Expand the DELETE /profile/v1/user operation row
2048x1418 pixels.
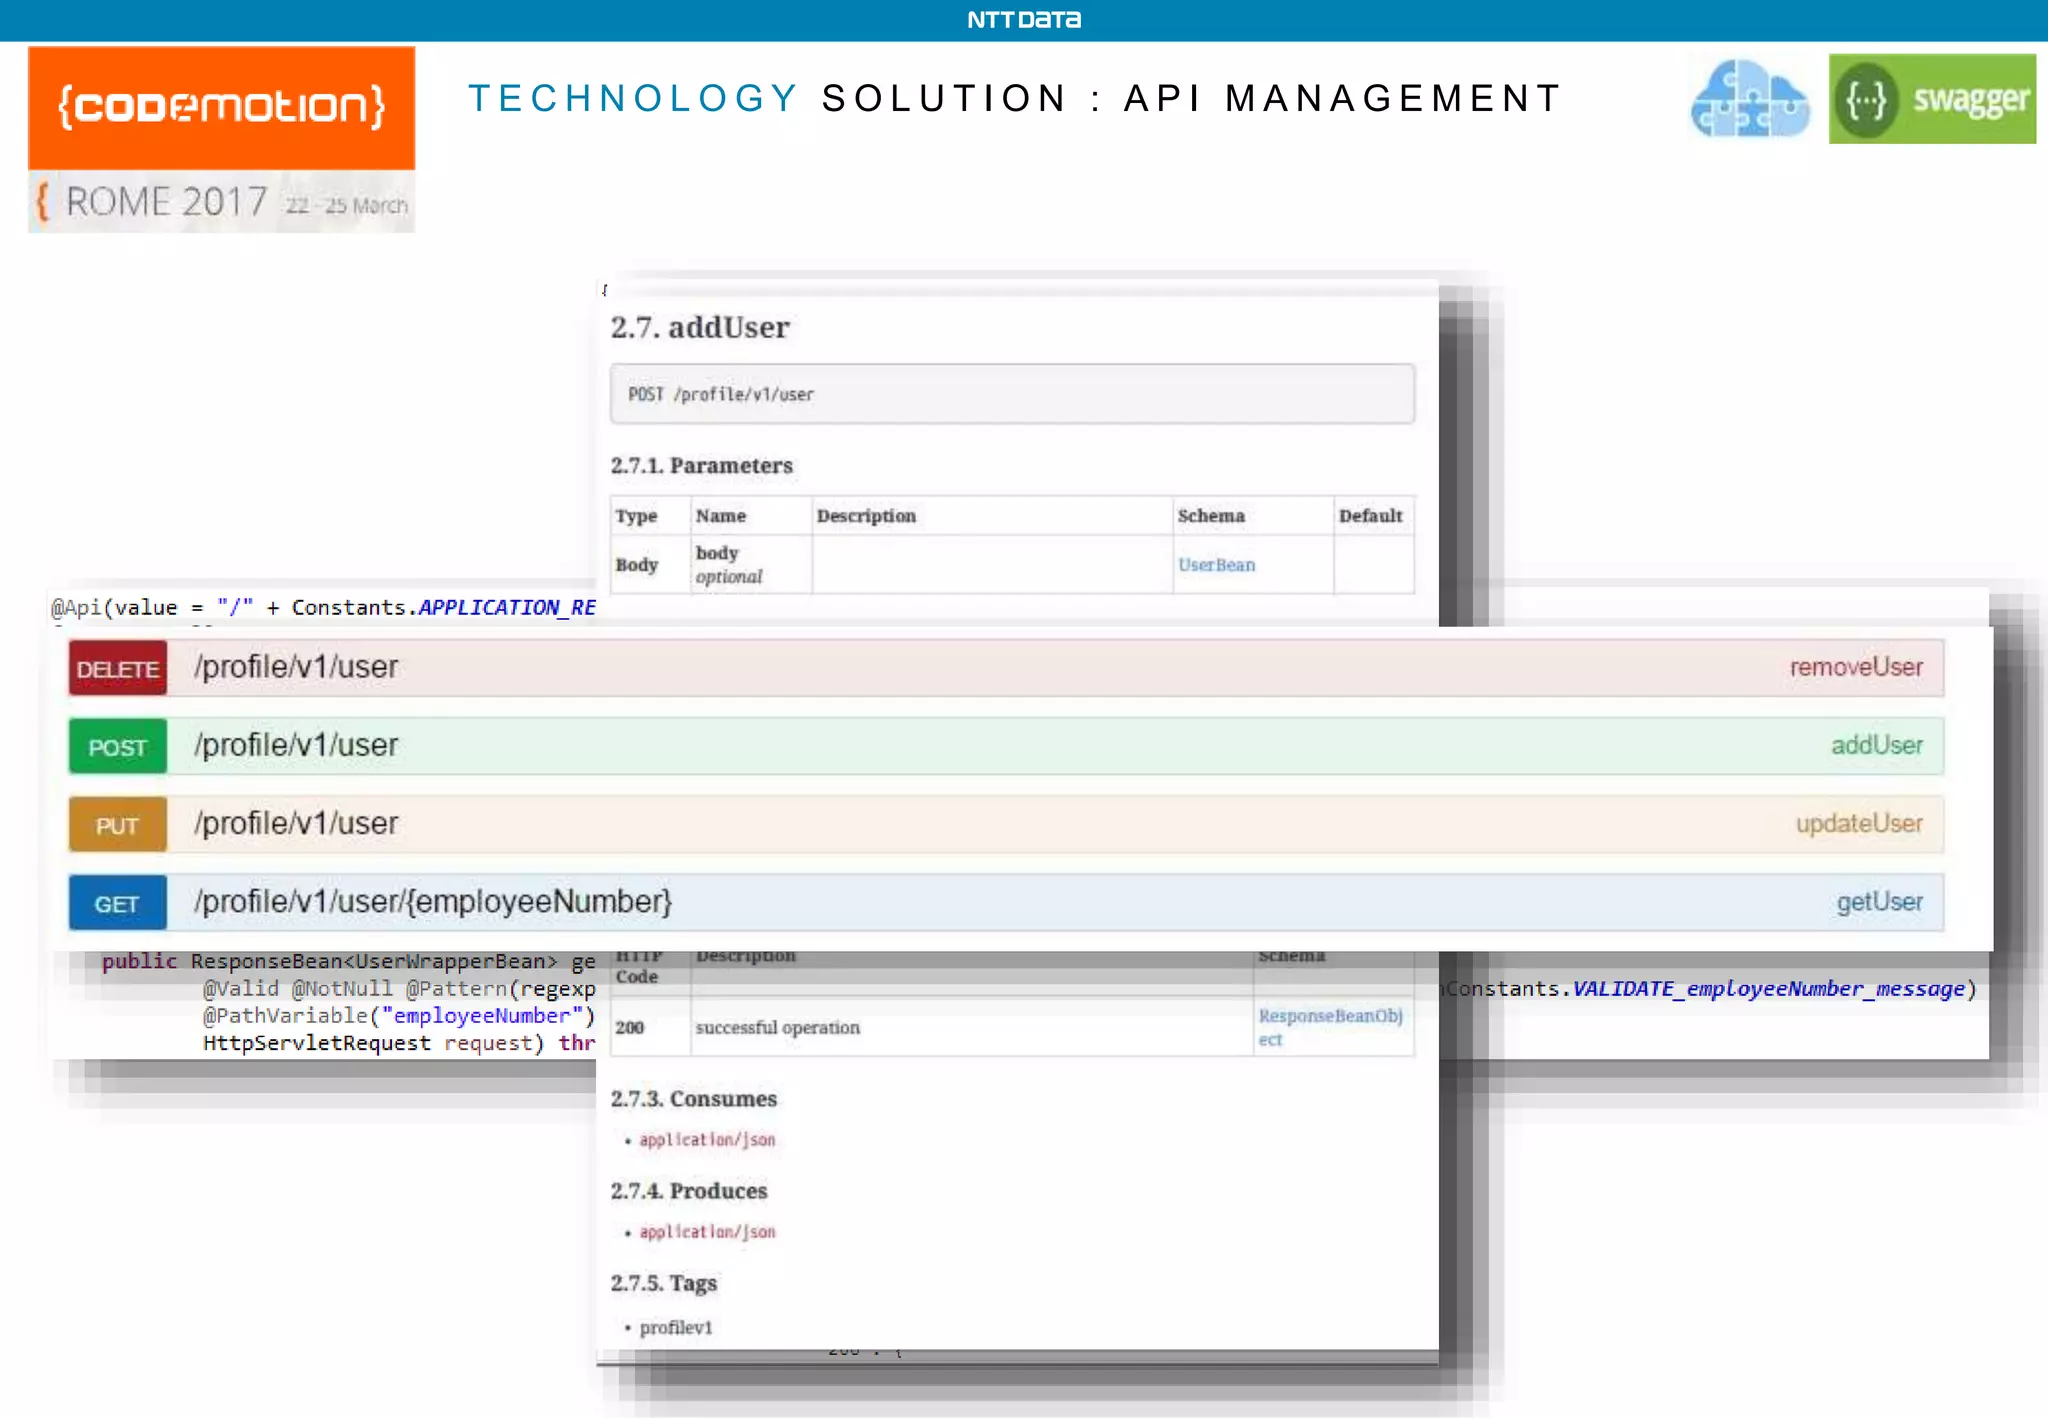297,667
